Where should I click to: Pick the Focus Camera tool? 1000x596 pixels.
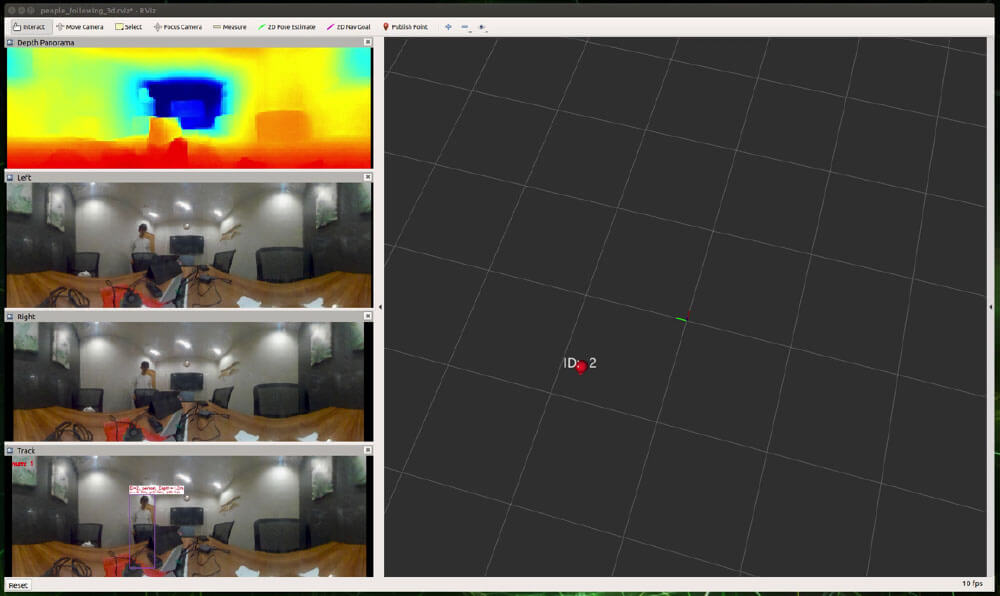(x=178, y=27)
